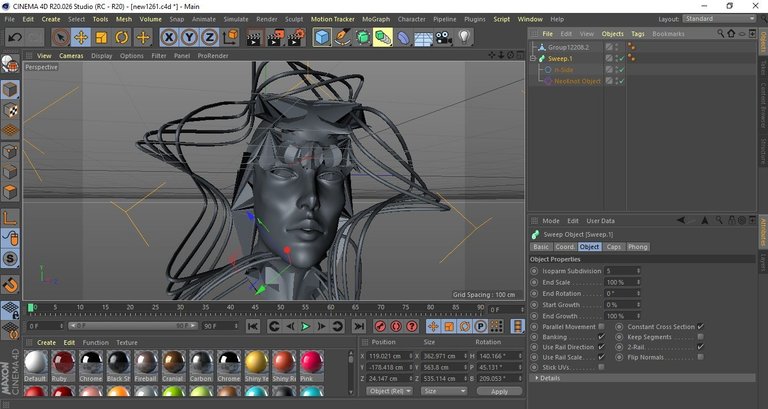
Task: Select the Pink material swatch
Action: (x=312, y=364)
